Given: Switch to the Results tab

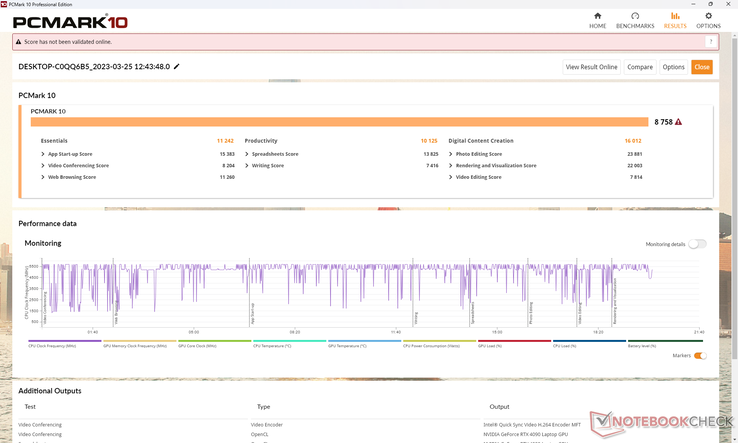Looking at the screenshot, I should [x=675, y=19].
